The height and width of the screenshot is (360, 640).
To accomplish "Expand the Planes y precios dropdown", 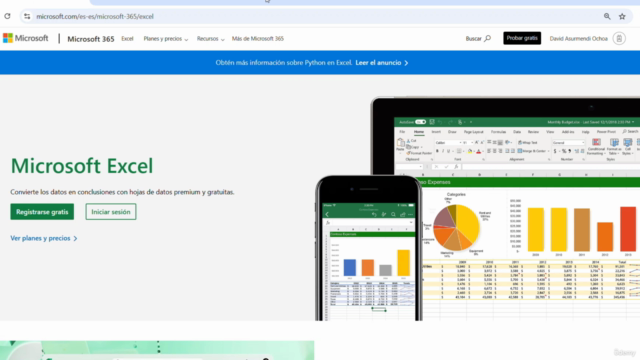I will click(x=166, y=39).
